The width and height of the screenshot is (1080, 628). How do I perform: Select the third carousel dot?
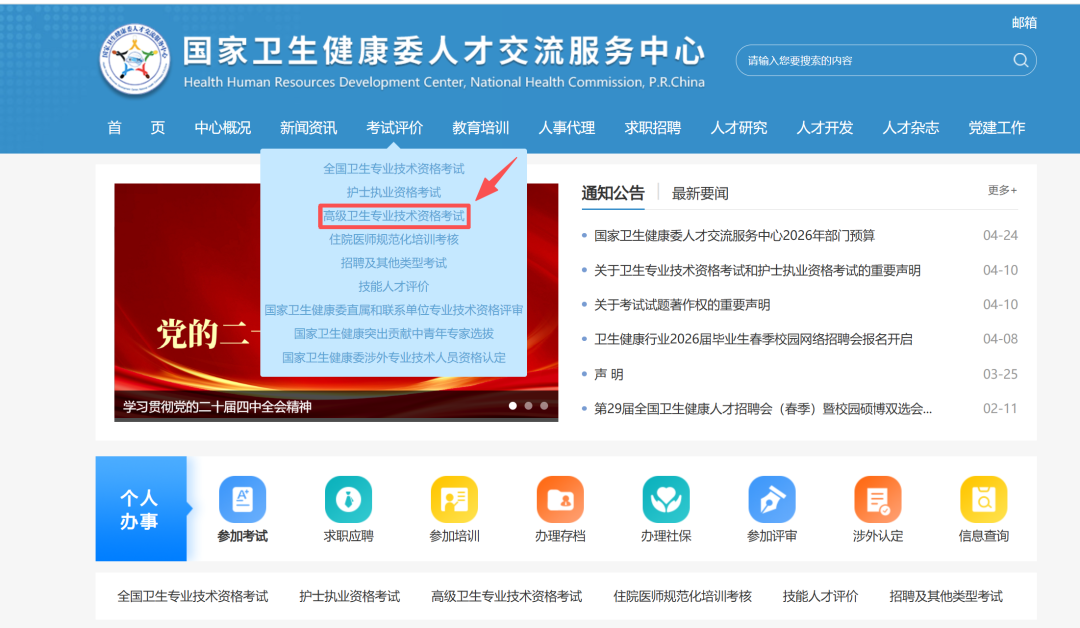[544, 406]
